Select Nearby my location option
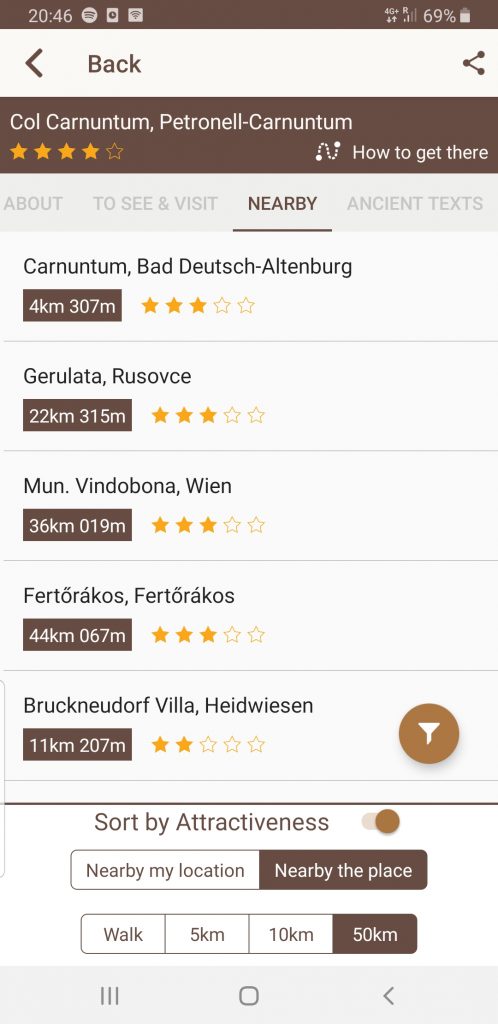498x1024 pixels. (x=165, y=870)
